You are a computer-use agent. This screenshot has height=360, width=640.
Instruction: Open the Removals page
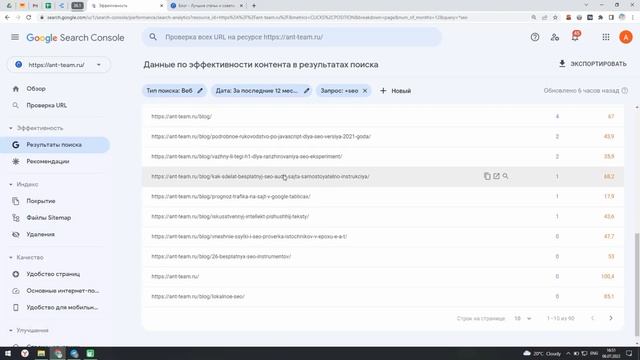coord(40,235)
